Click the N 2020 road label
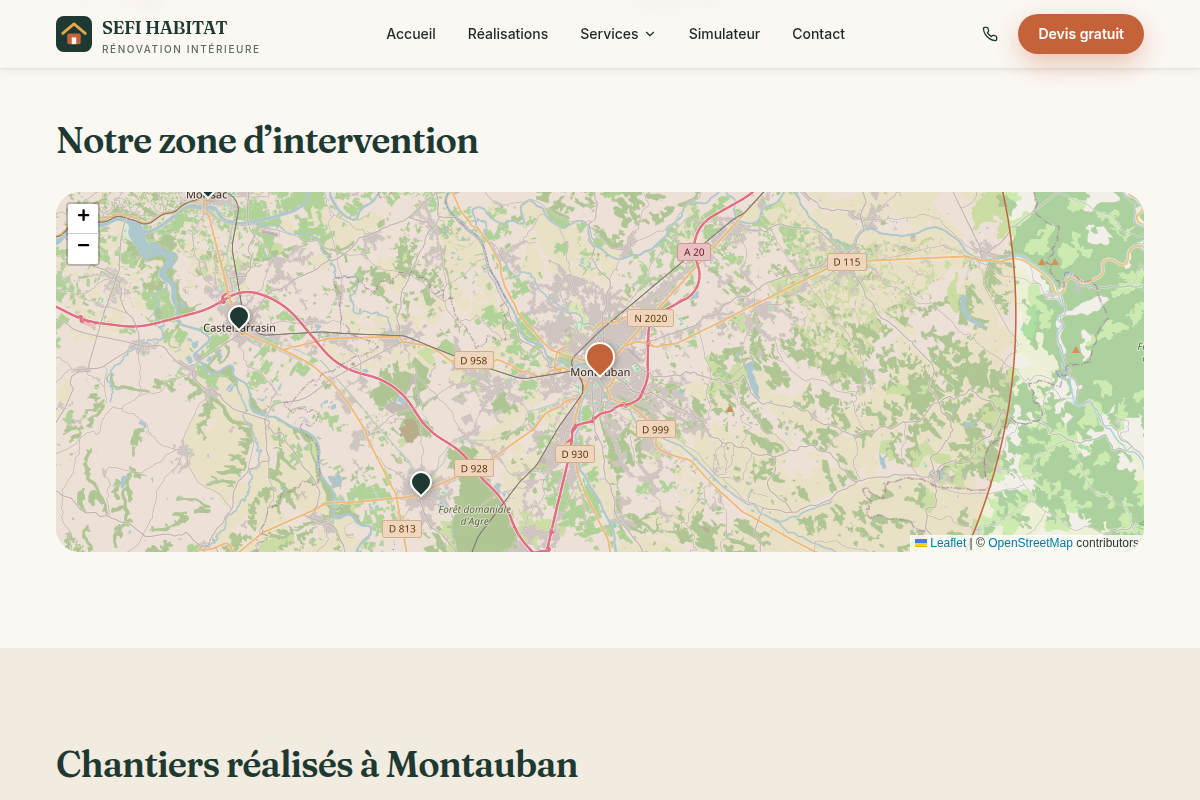 click(650, 318)
